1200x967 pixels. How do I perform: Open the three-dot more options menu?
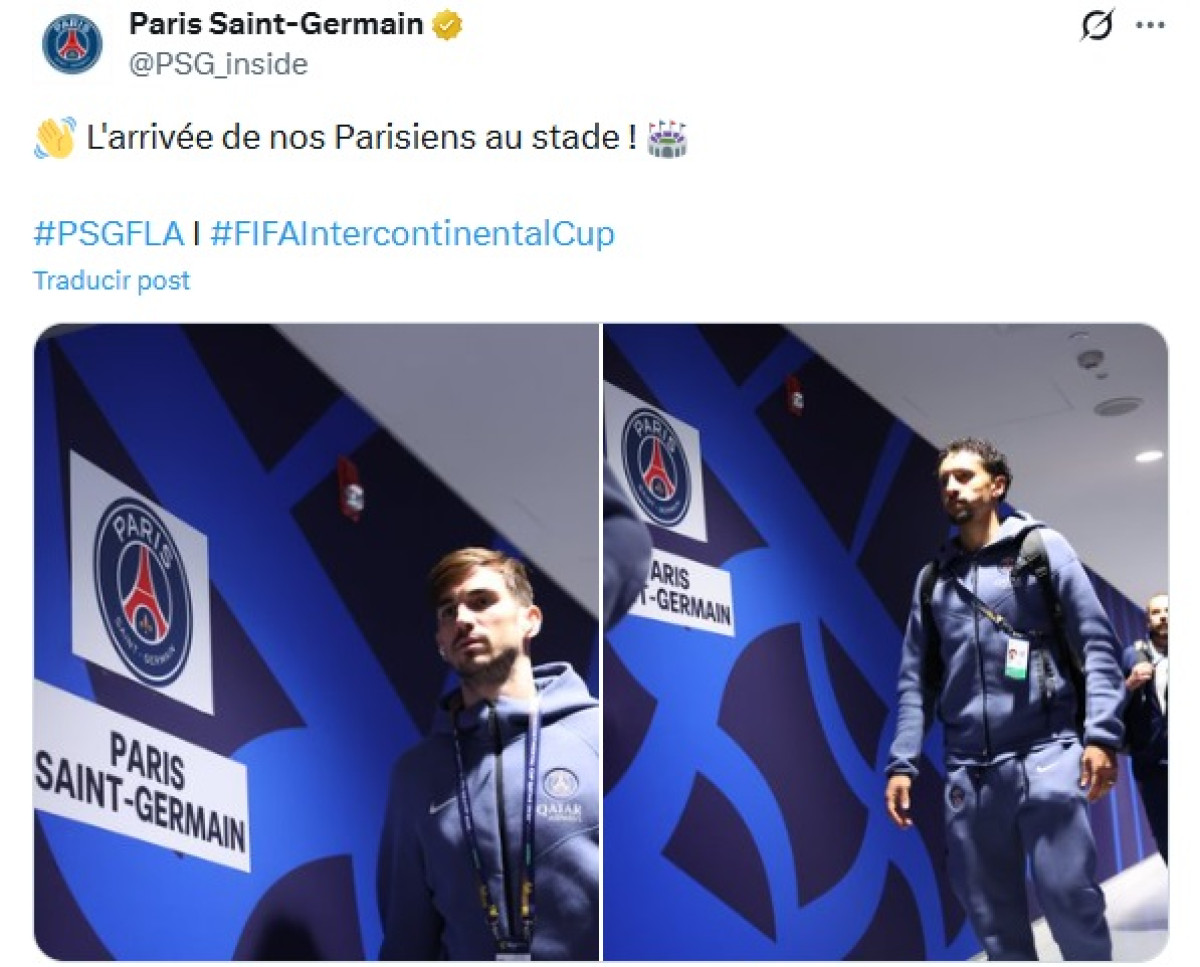(1150, 26)
